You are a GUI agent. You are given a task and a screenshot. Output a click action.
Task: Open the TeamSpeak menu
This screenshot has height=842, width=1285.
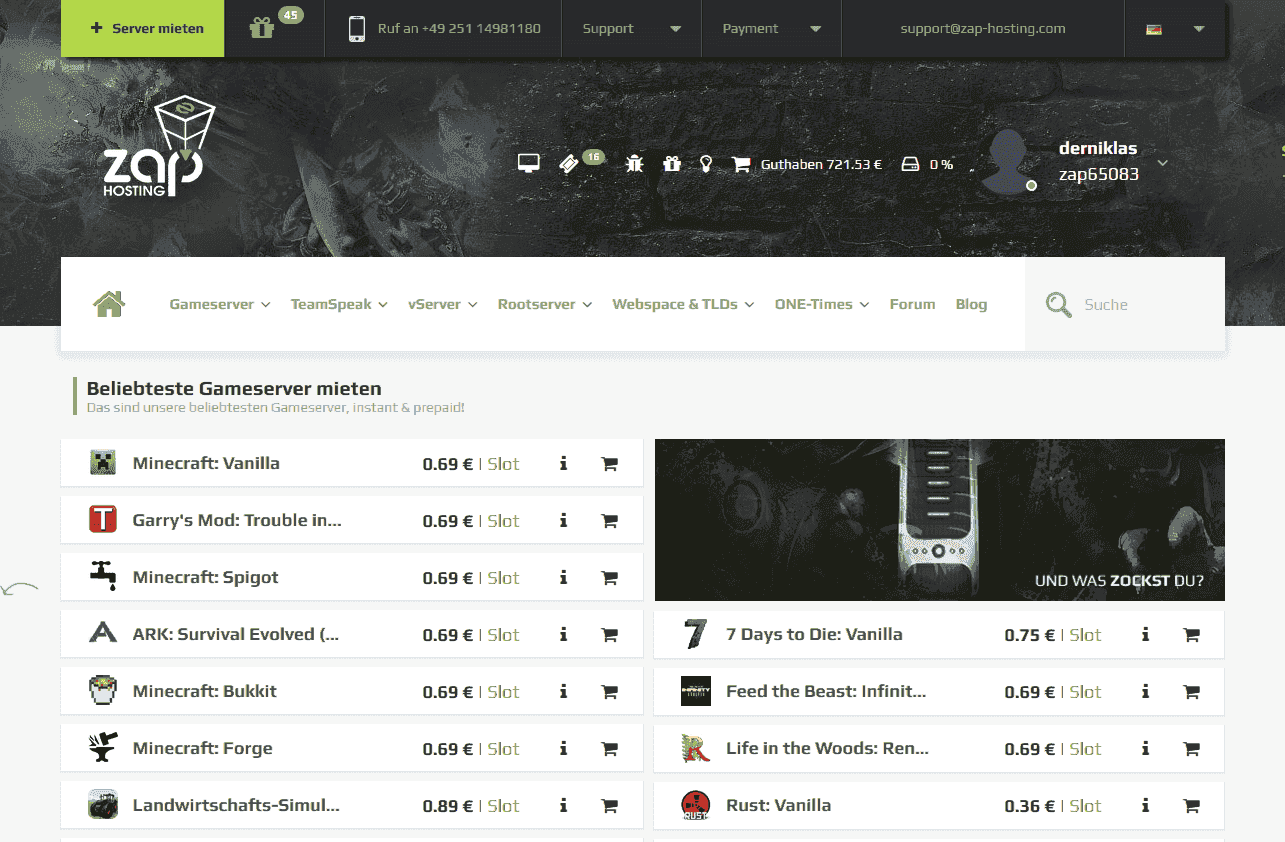pyautogui.click(x=339, y=304)
